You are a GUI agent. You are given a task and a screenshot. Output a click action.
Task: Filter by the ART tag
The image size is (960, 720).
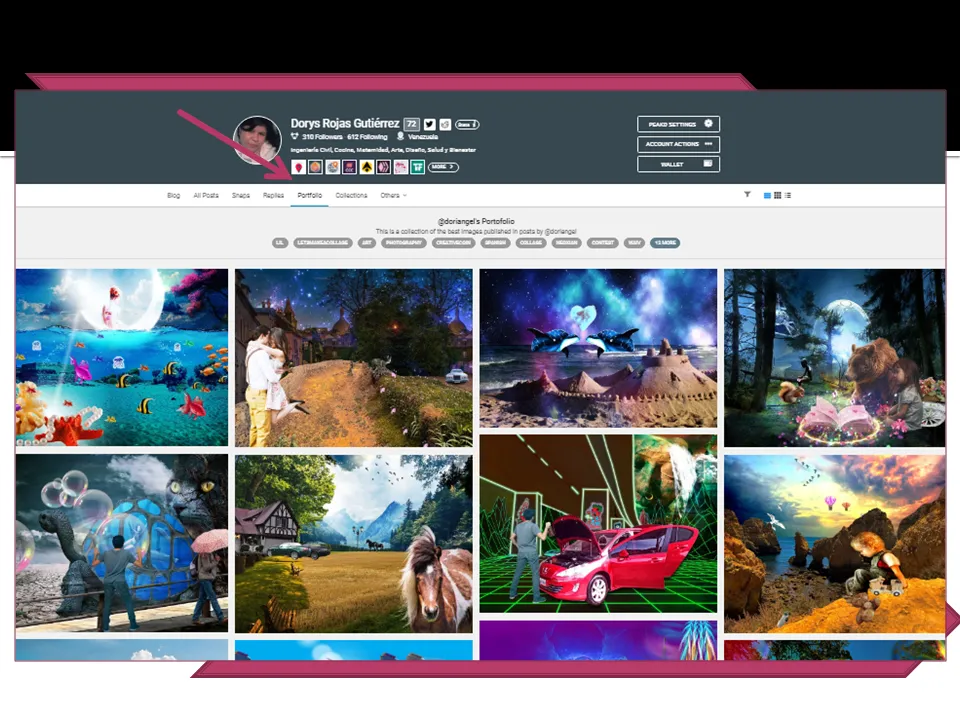367,243
